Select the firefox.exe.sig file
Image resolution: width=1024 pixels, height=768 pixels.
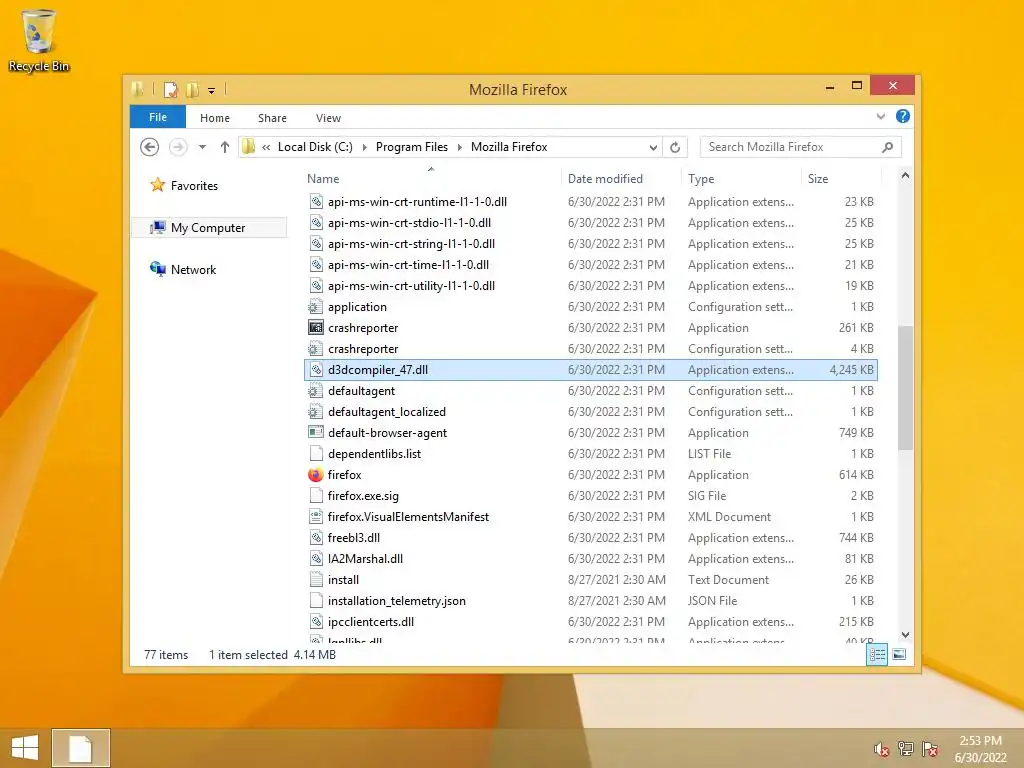coord(591,496)
